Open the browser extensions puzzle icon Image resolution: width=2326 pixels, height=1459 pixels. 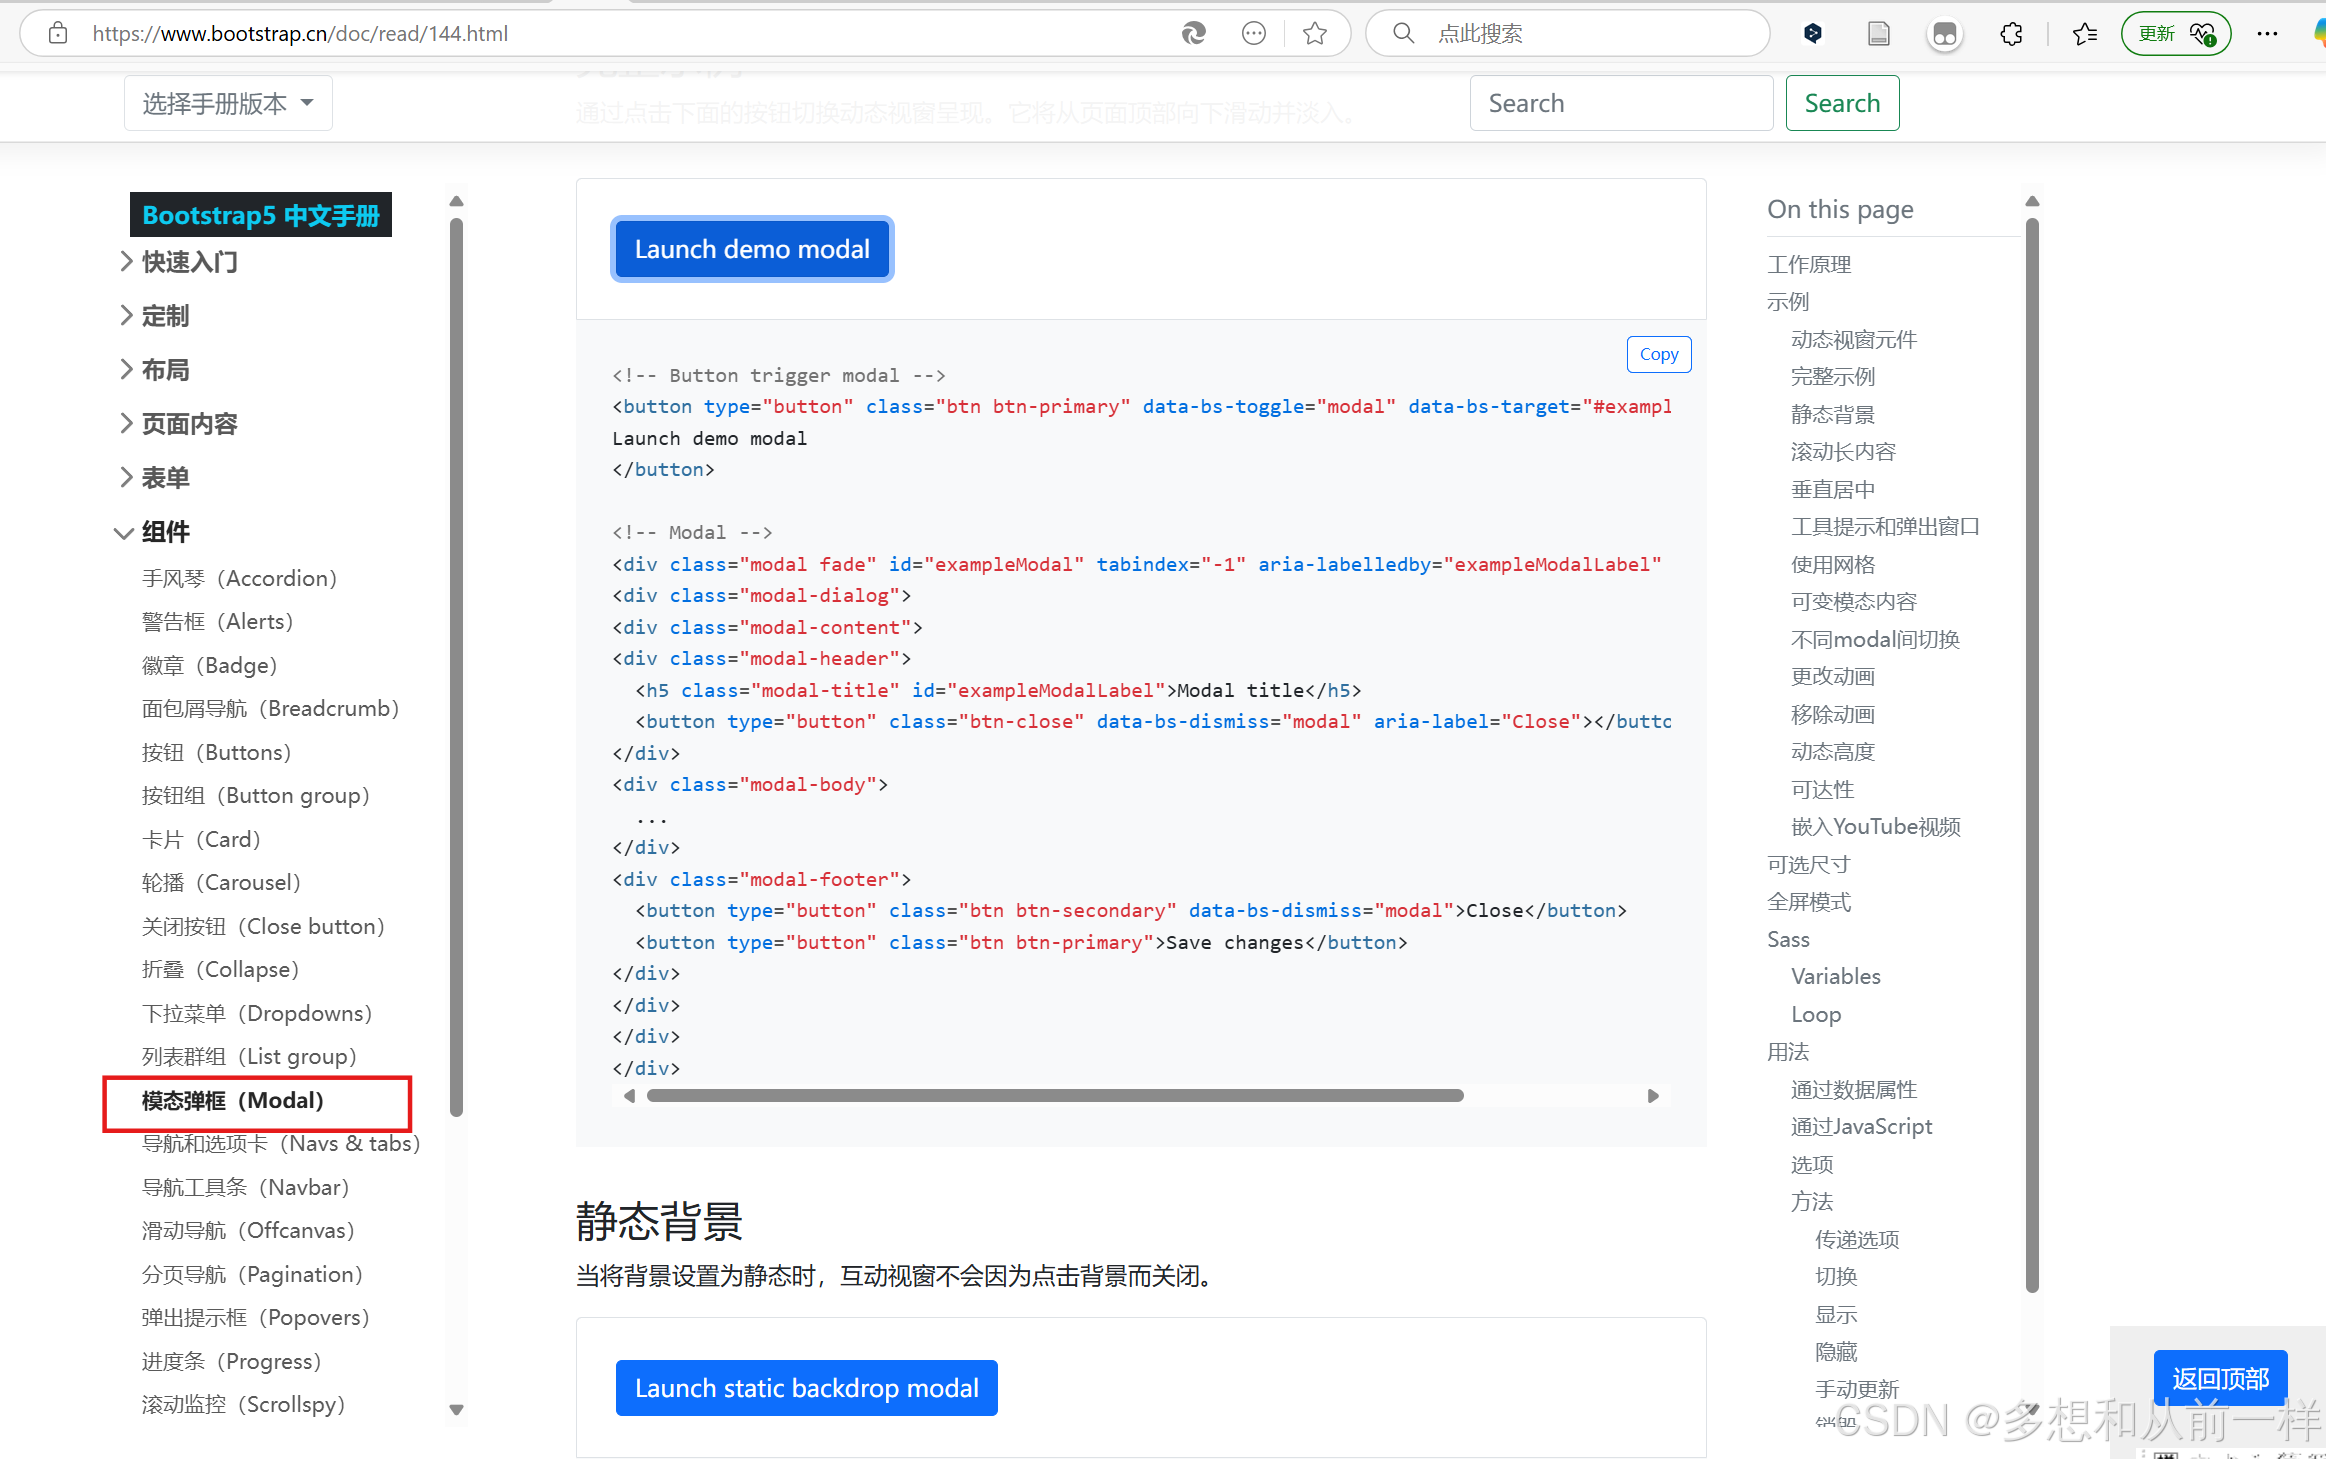coord(2011,34)
